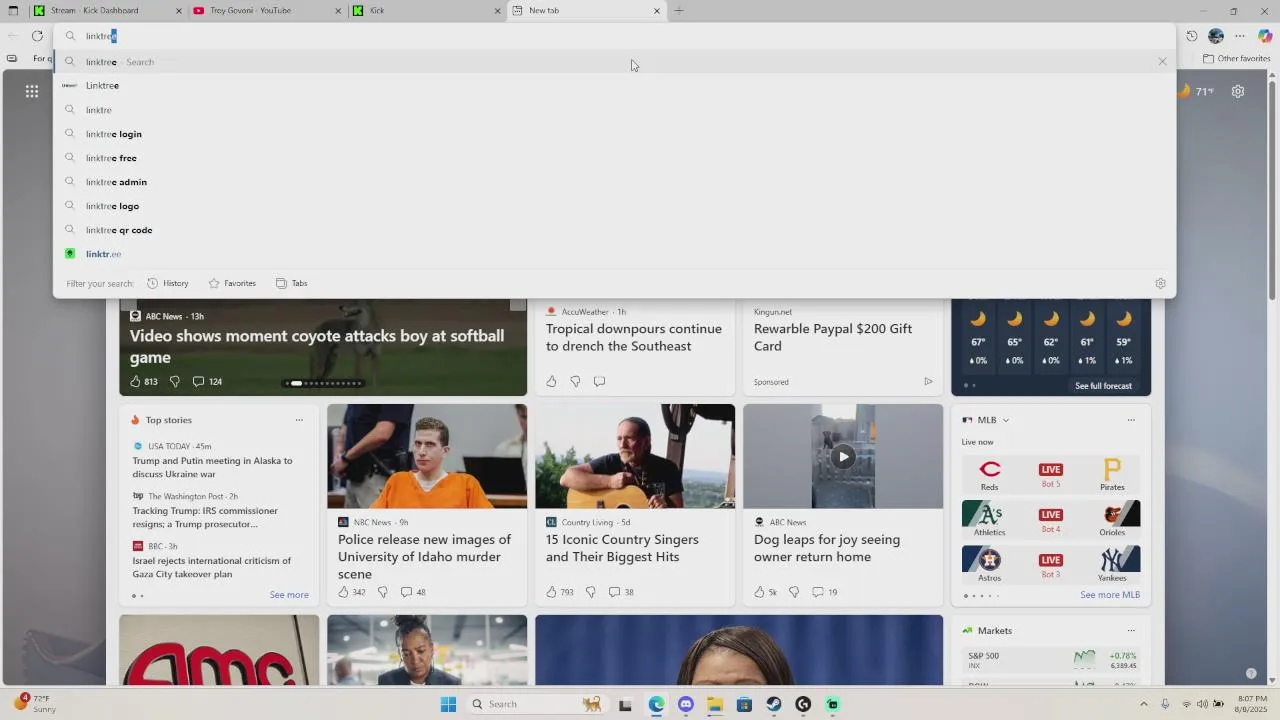Open clock and date in taskbar
The image size is (1280, 720).
pos(1252,704)
